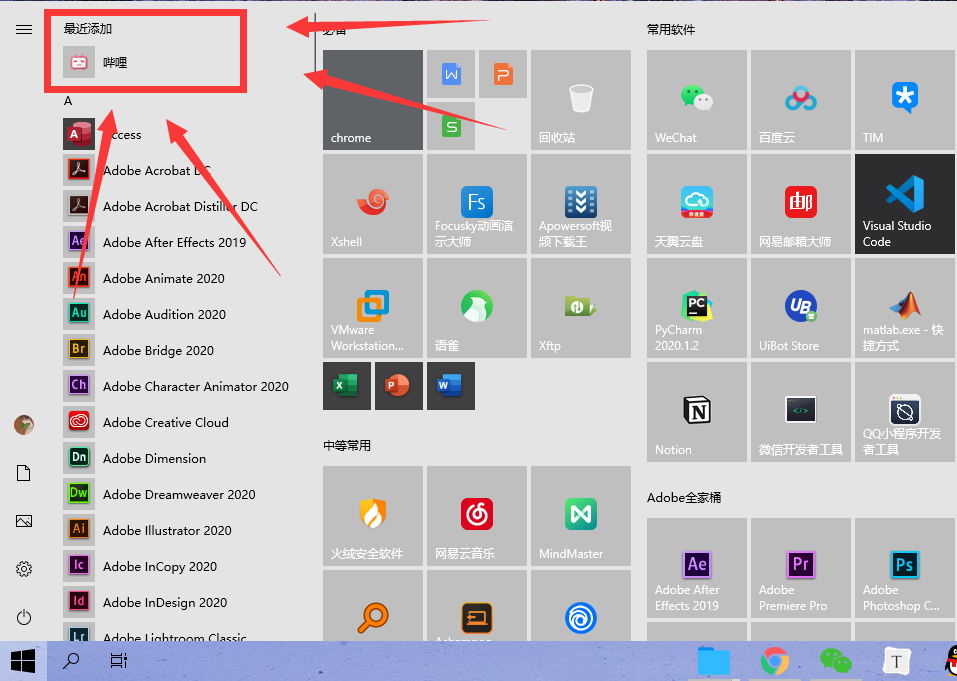Open the WPS Presentation small tile
The height and width of the screenshot is (681, 957).
coord(503,74)
